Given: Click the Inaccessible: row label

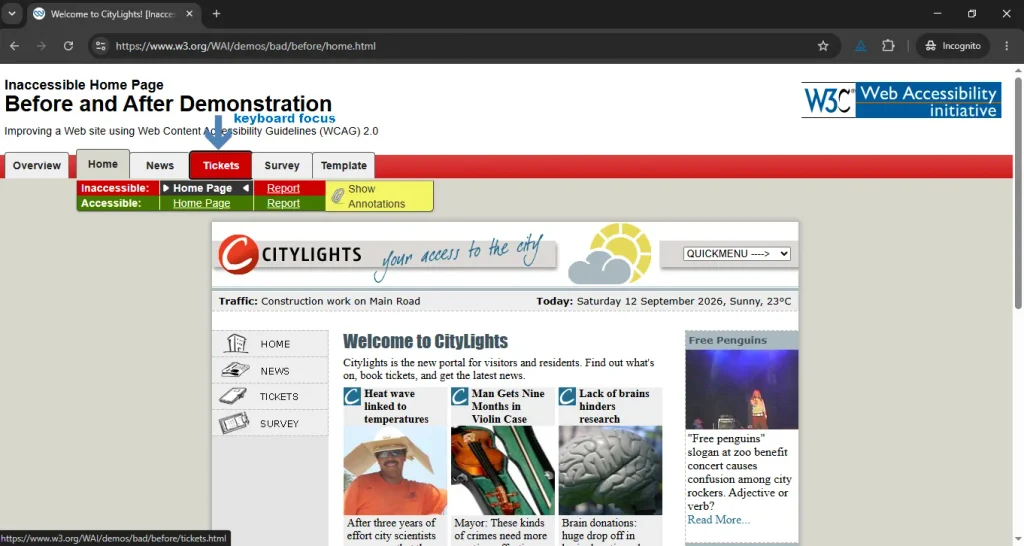Looking at the screenshot, I should coord(115,188).
